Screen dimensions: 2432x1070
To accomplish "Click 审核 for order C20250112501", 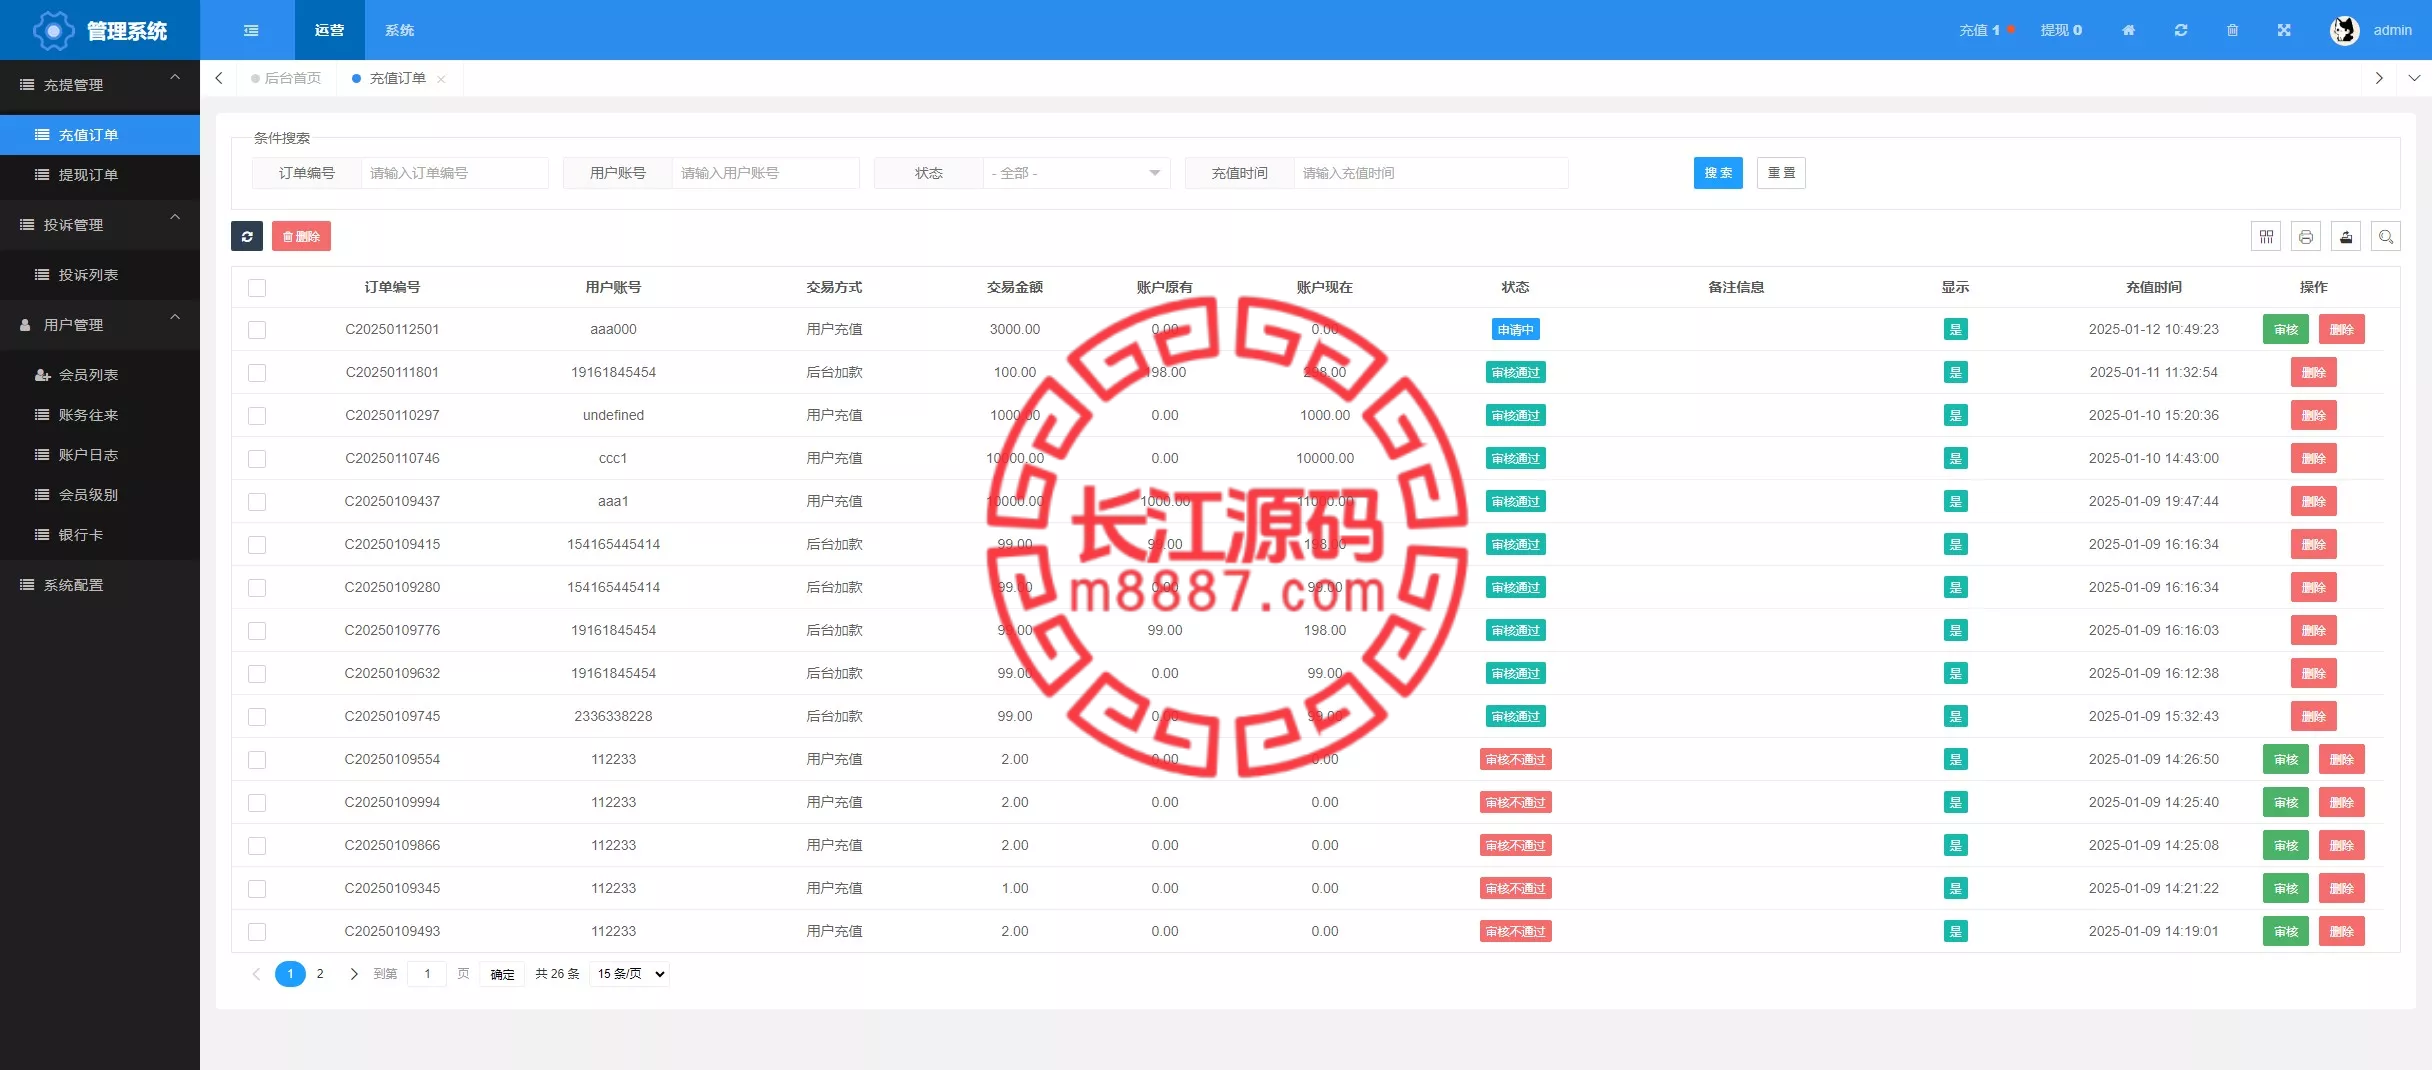I will point(2286,329).
